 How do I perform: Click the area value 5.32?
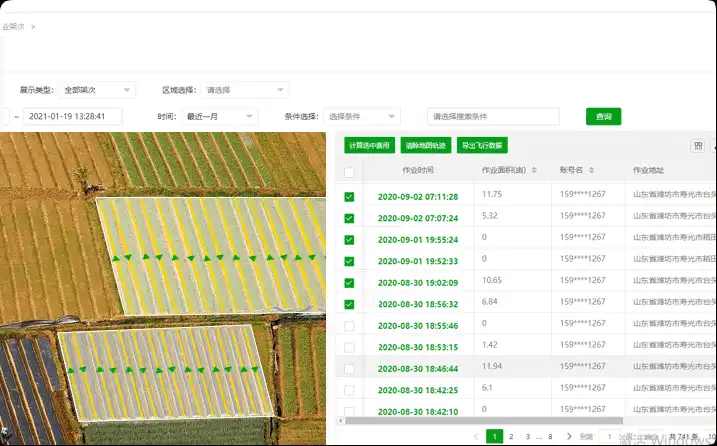pos(490,215)
